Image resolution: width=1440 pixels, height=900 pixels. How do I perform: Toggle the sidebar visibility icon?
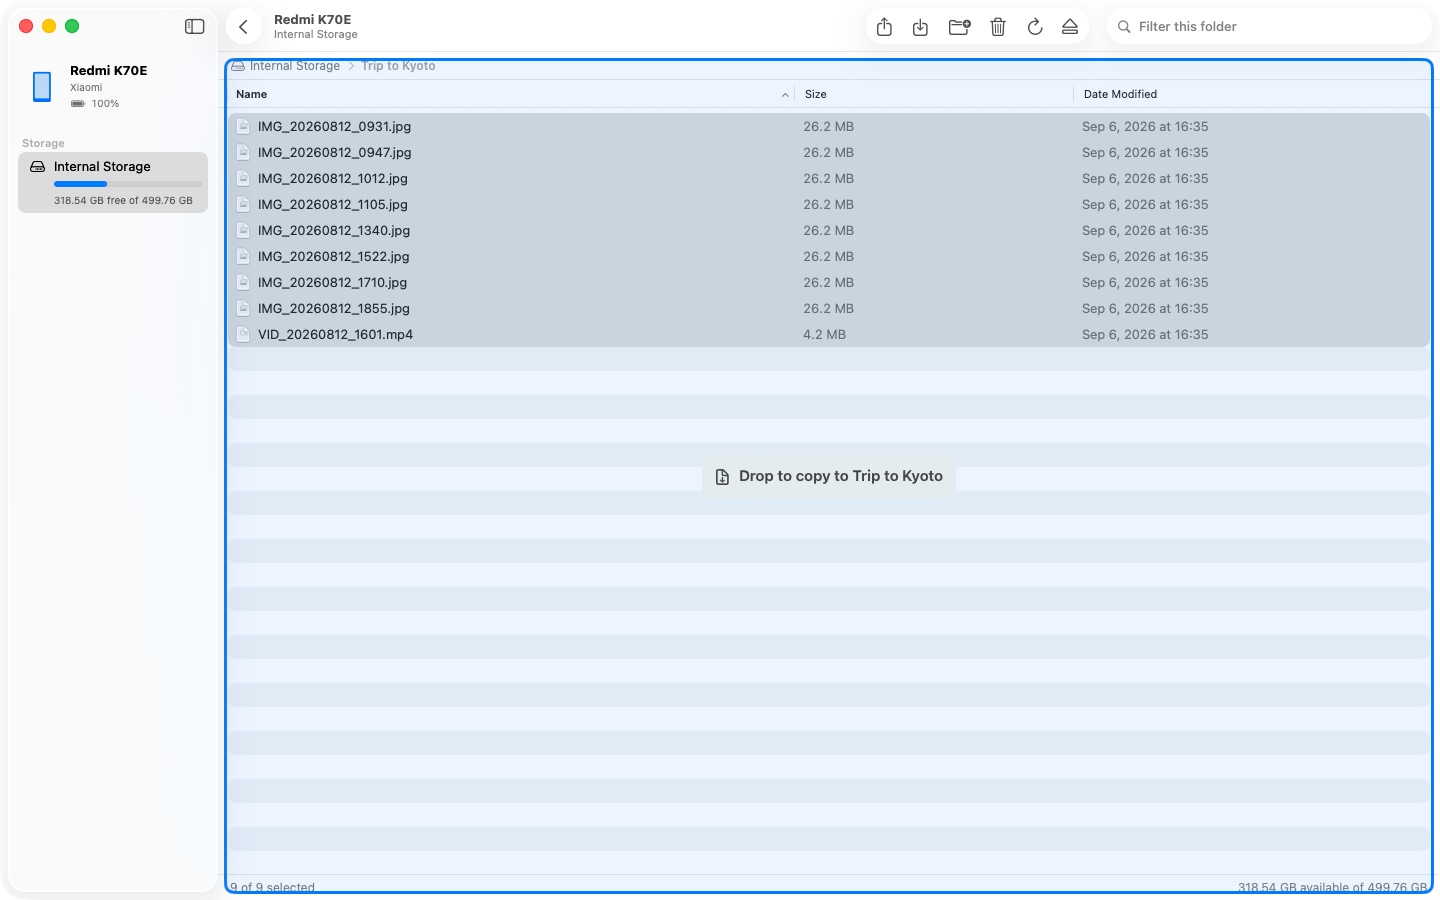click(x=195, y=27)
